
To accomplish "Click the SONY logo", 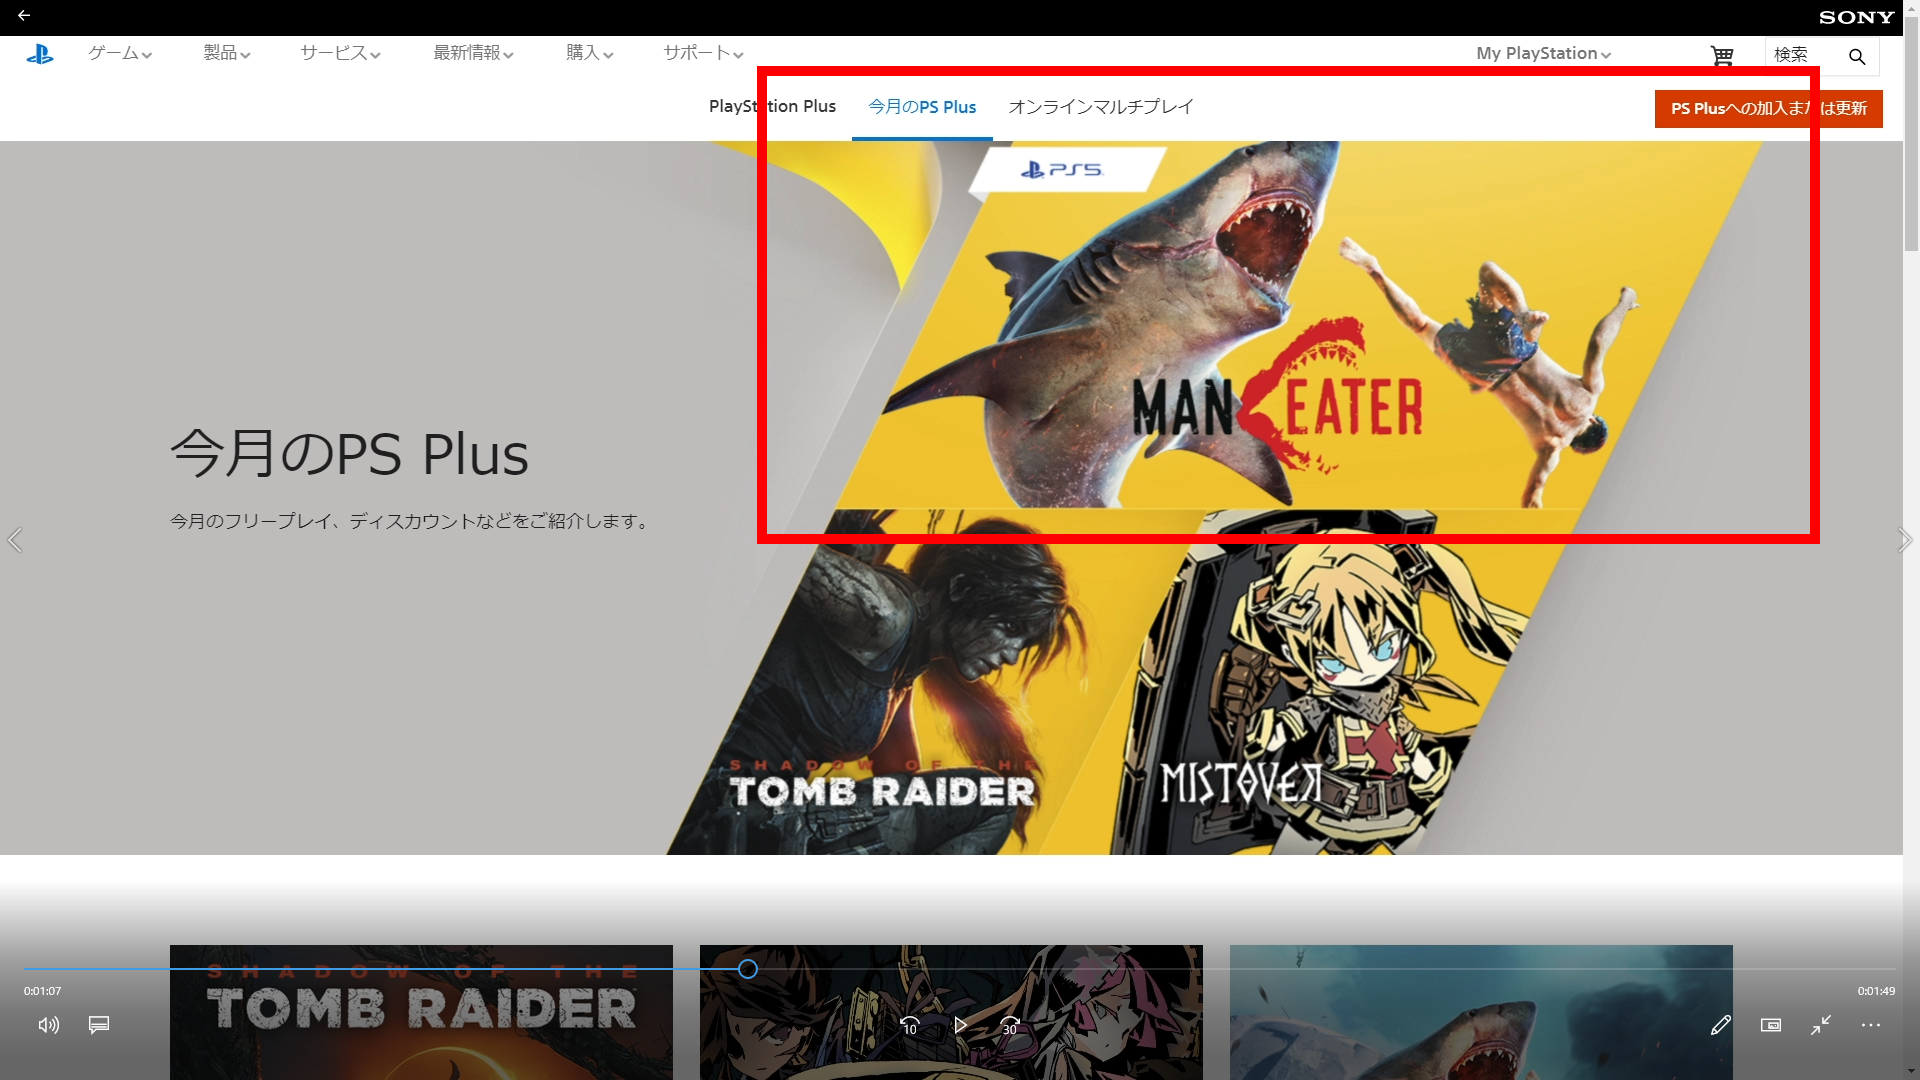I will [x=1856, y=17].
